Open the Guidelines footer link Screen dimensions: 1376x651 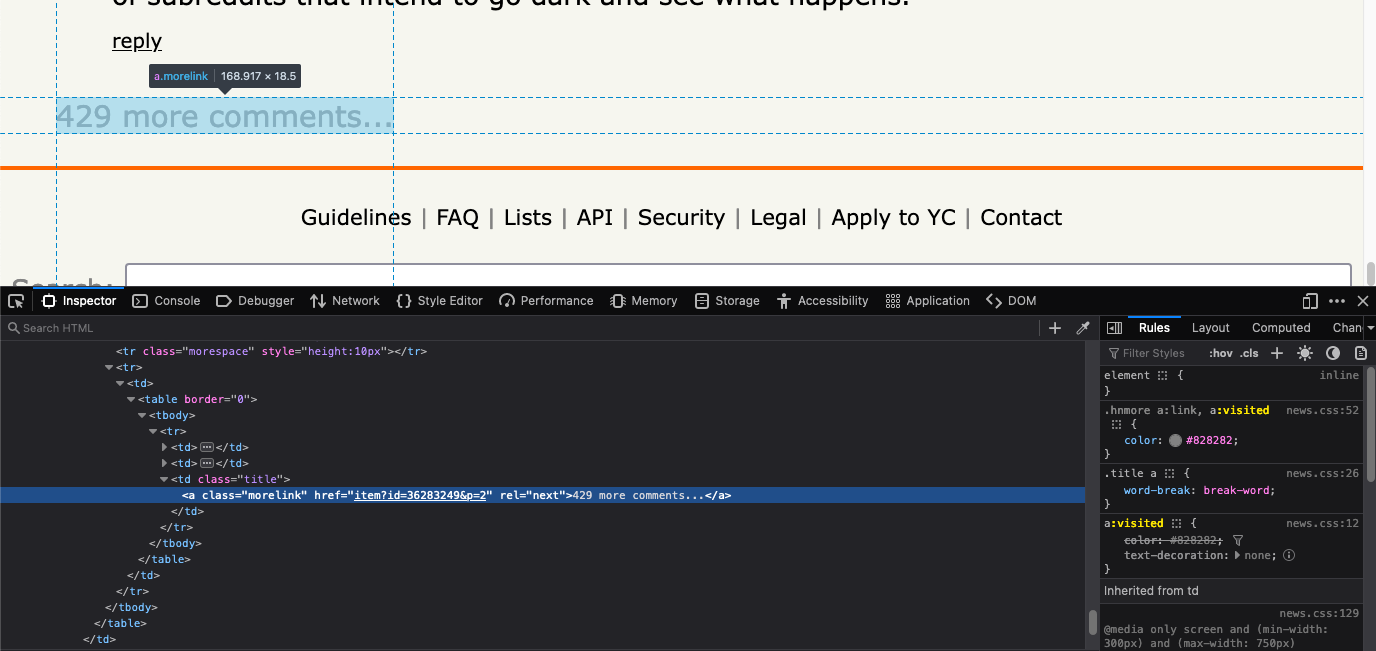point(355,217)
